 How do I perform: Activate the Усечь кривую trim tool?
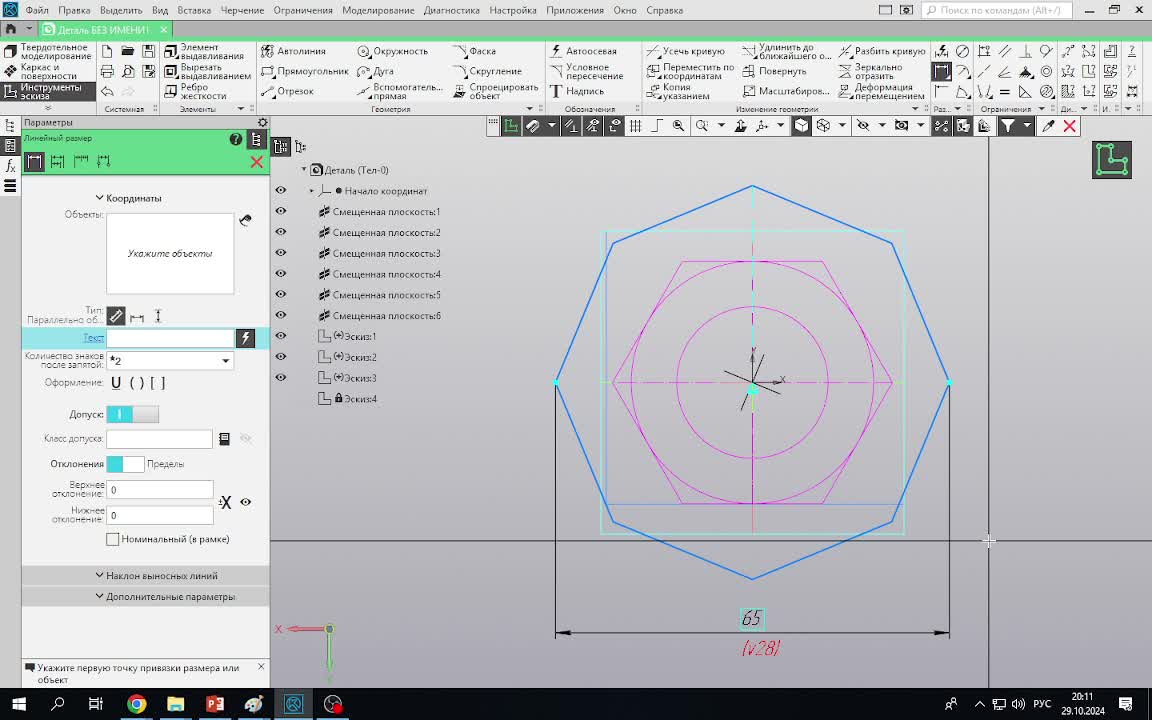point(685,51)
